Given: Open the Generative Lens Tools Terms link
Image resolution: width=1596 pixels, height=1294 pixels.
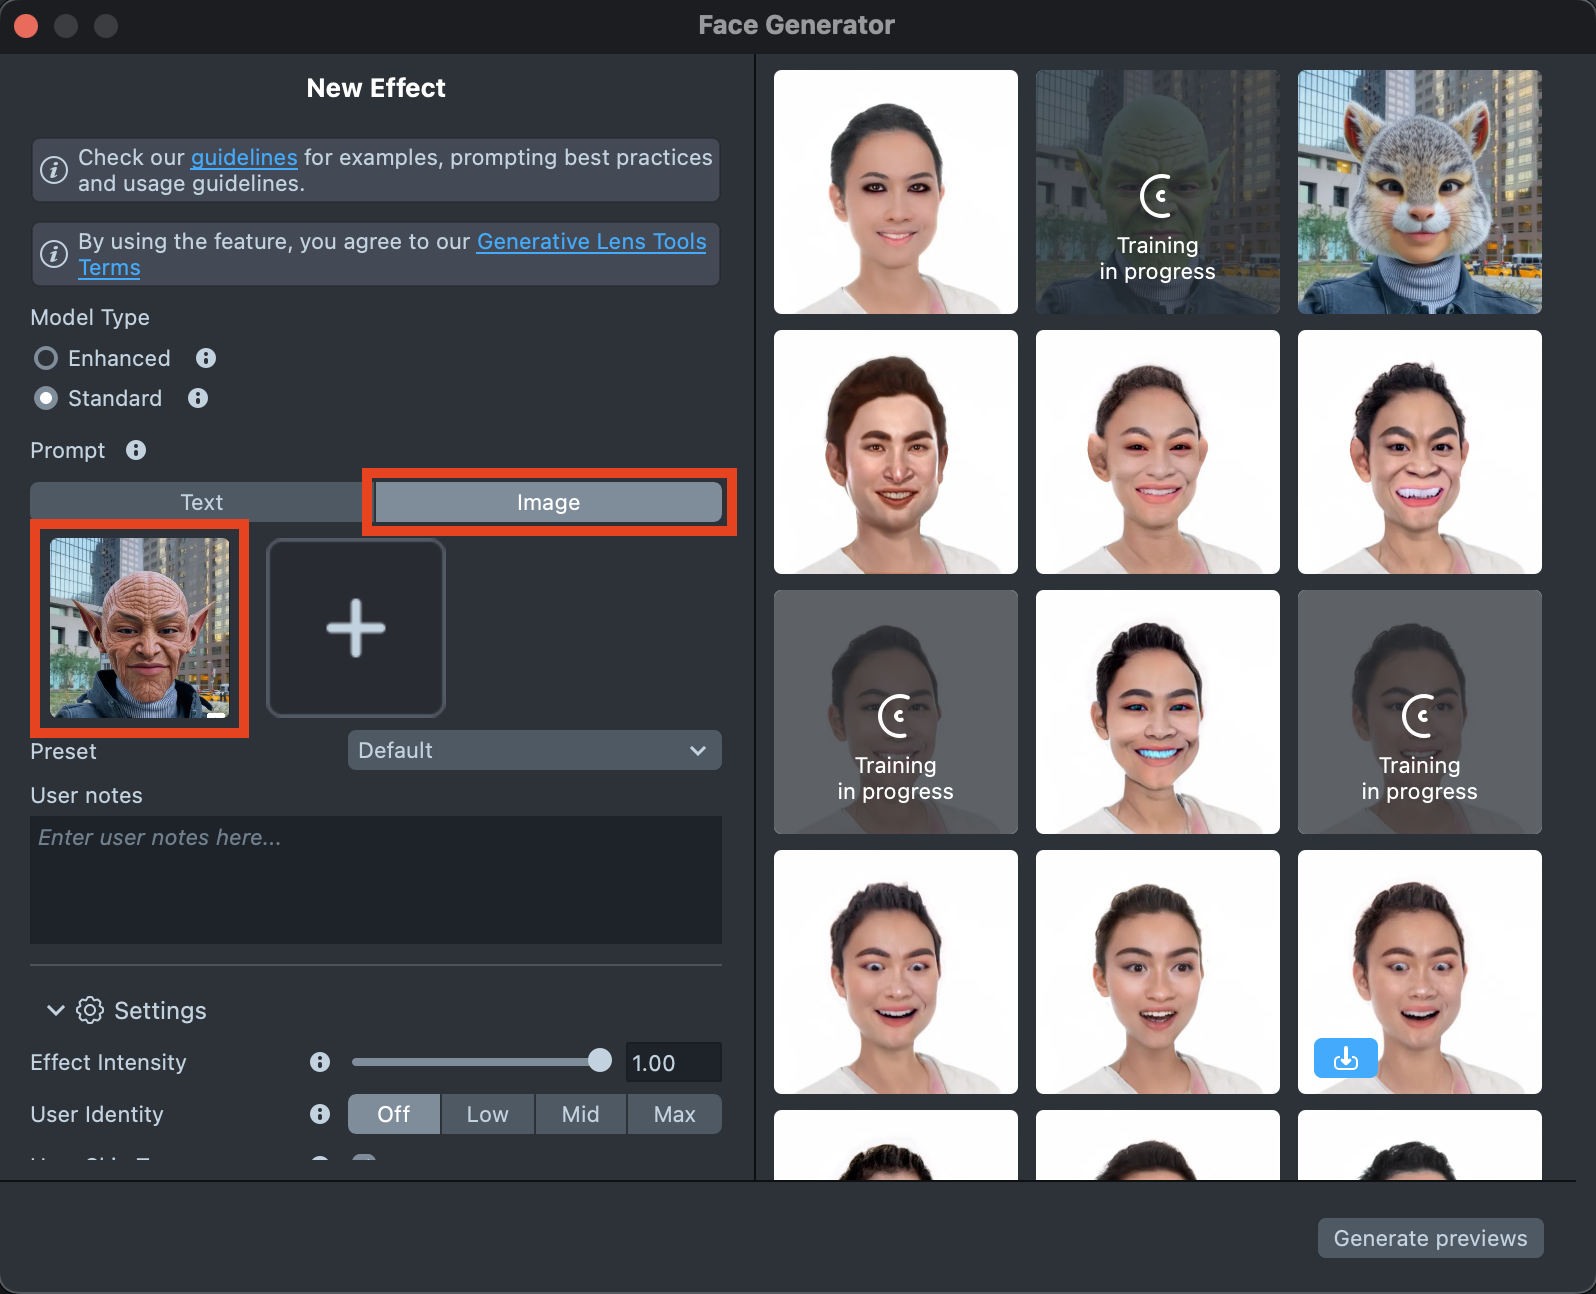Looking at the screenshot, I should pos(590,242).
